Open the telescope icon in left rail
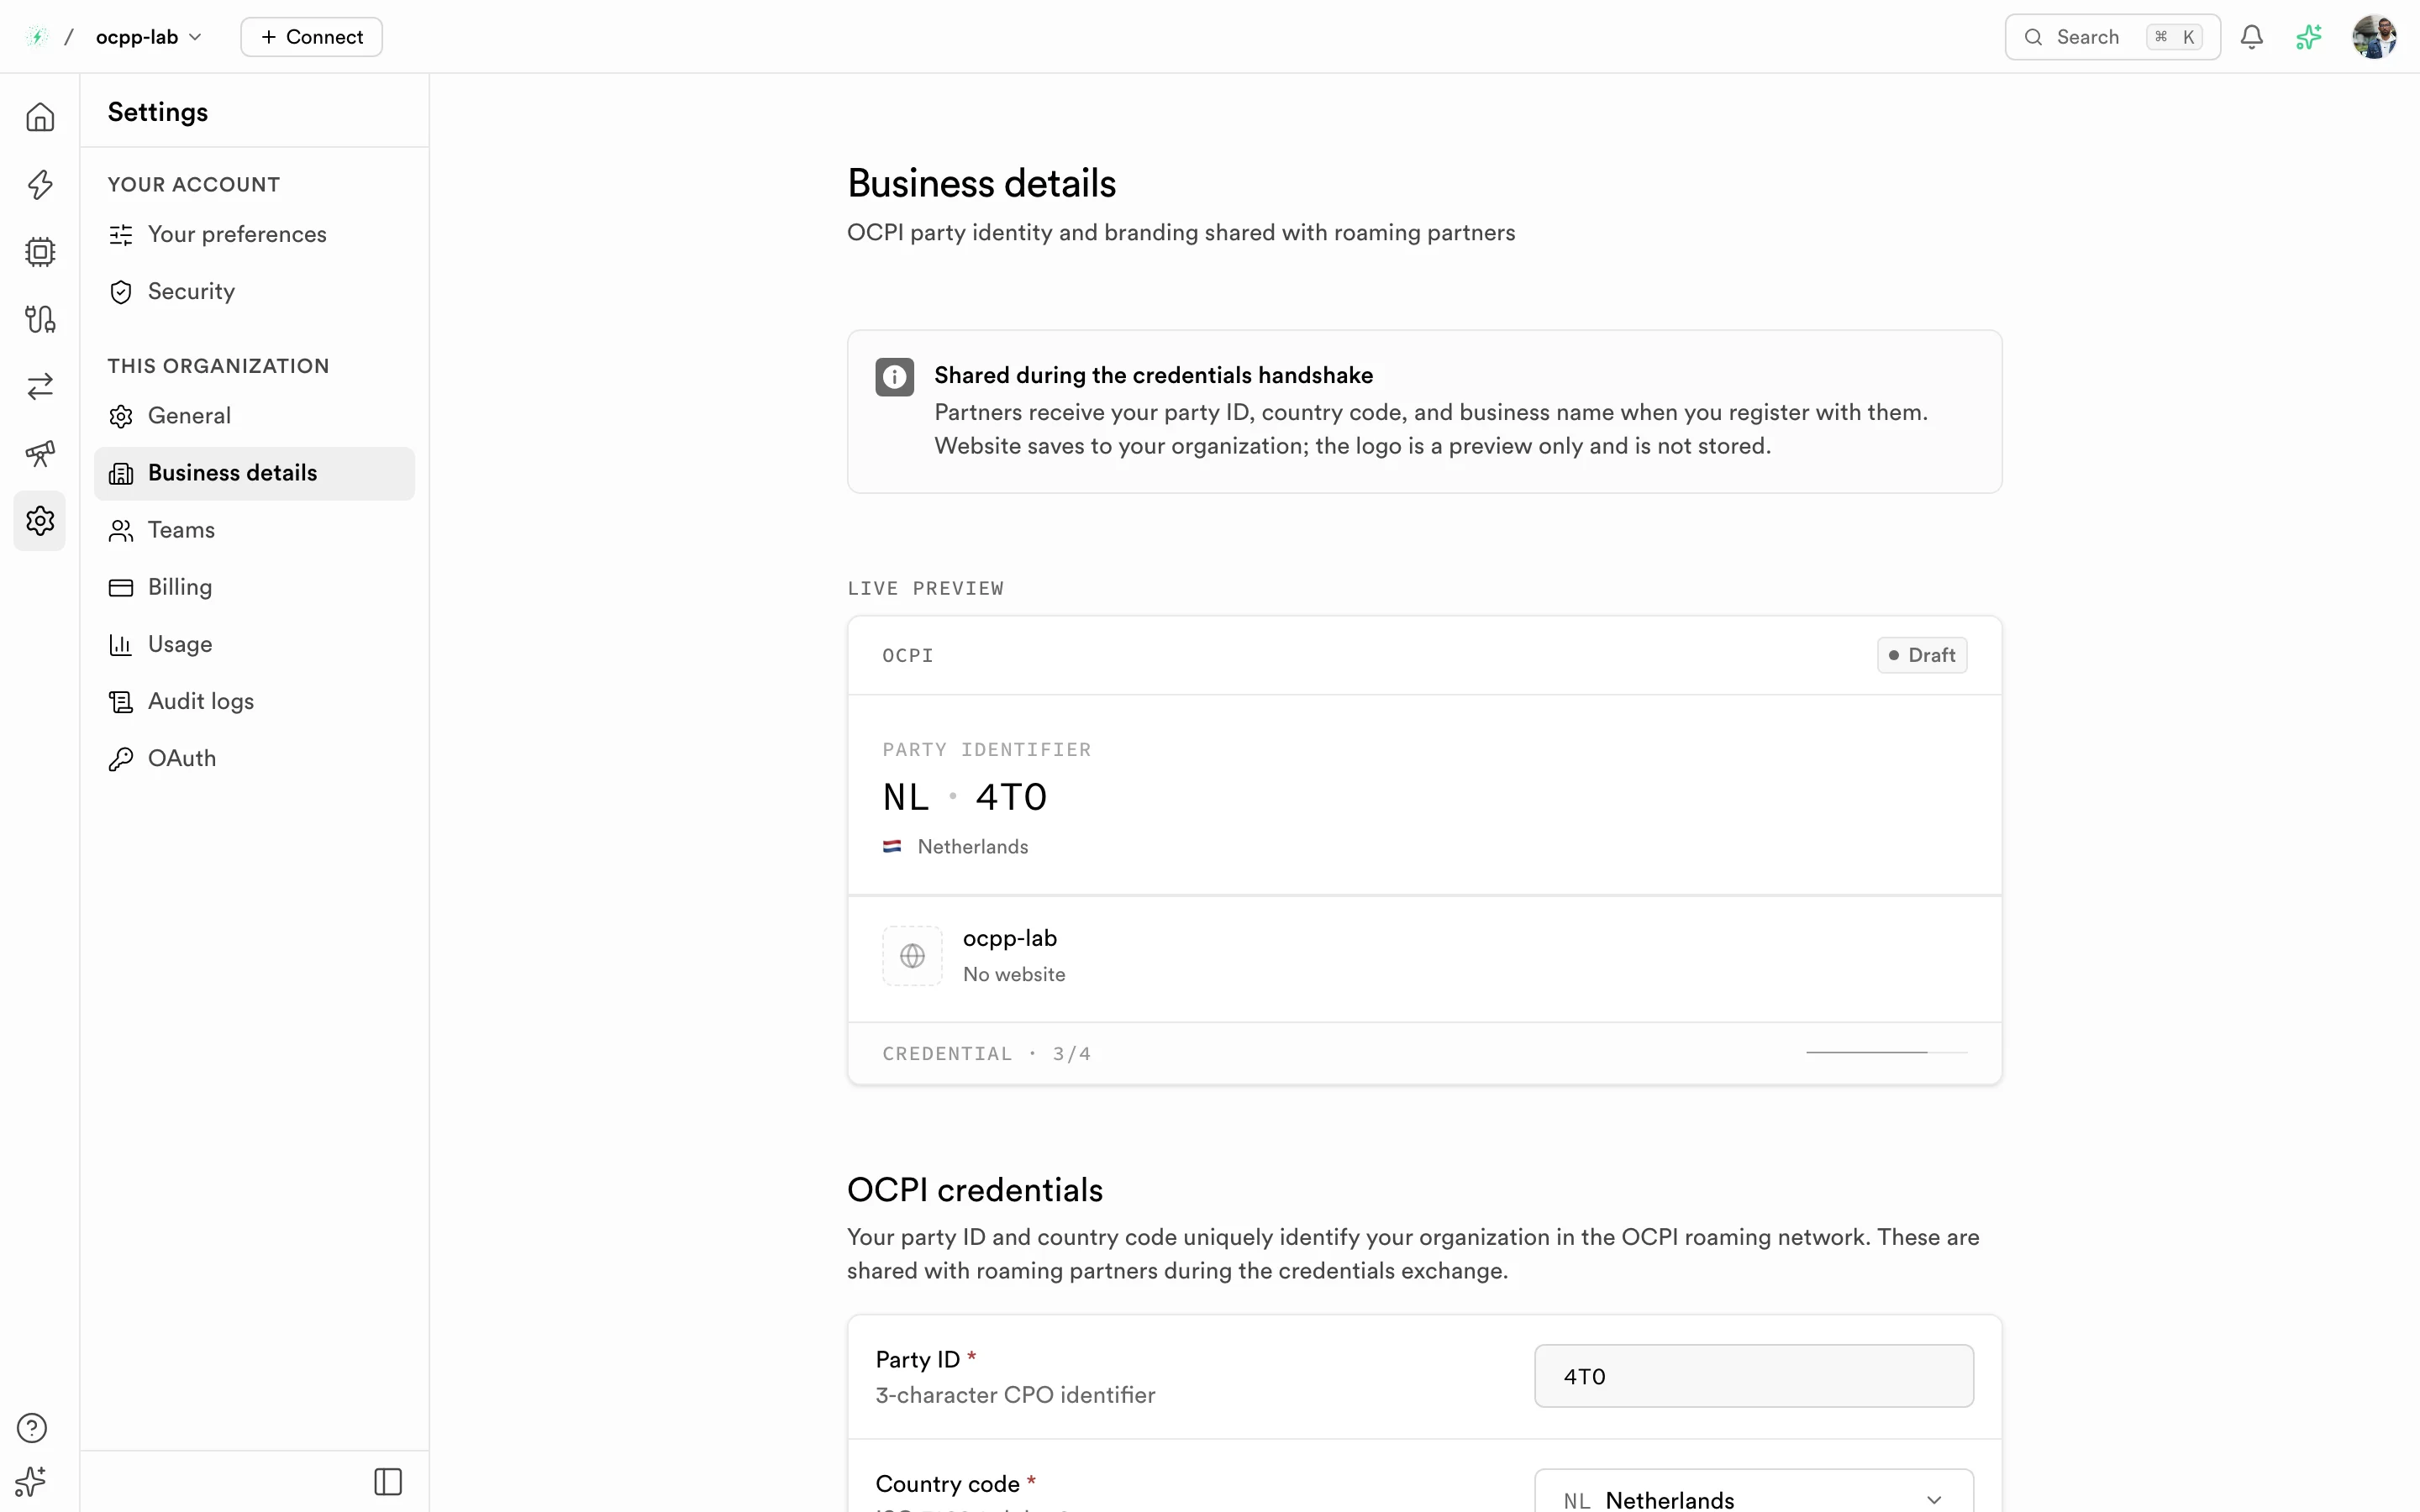The image size is (2420, 1512). [40, 453]
